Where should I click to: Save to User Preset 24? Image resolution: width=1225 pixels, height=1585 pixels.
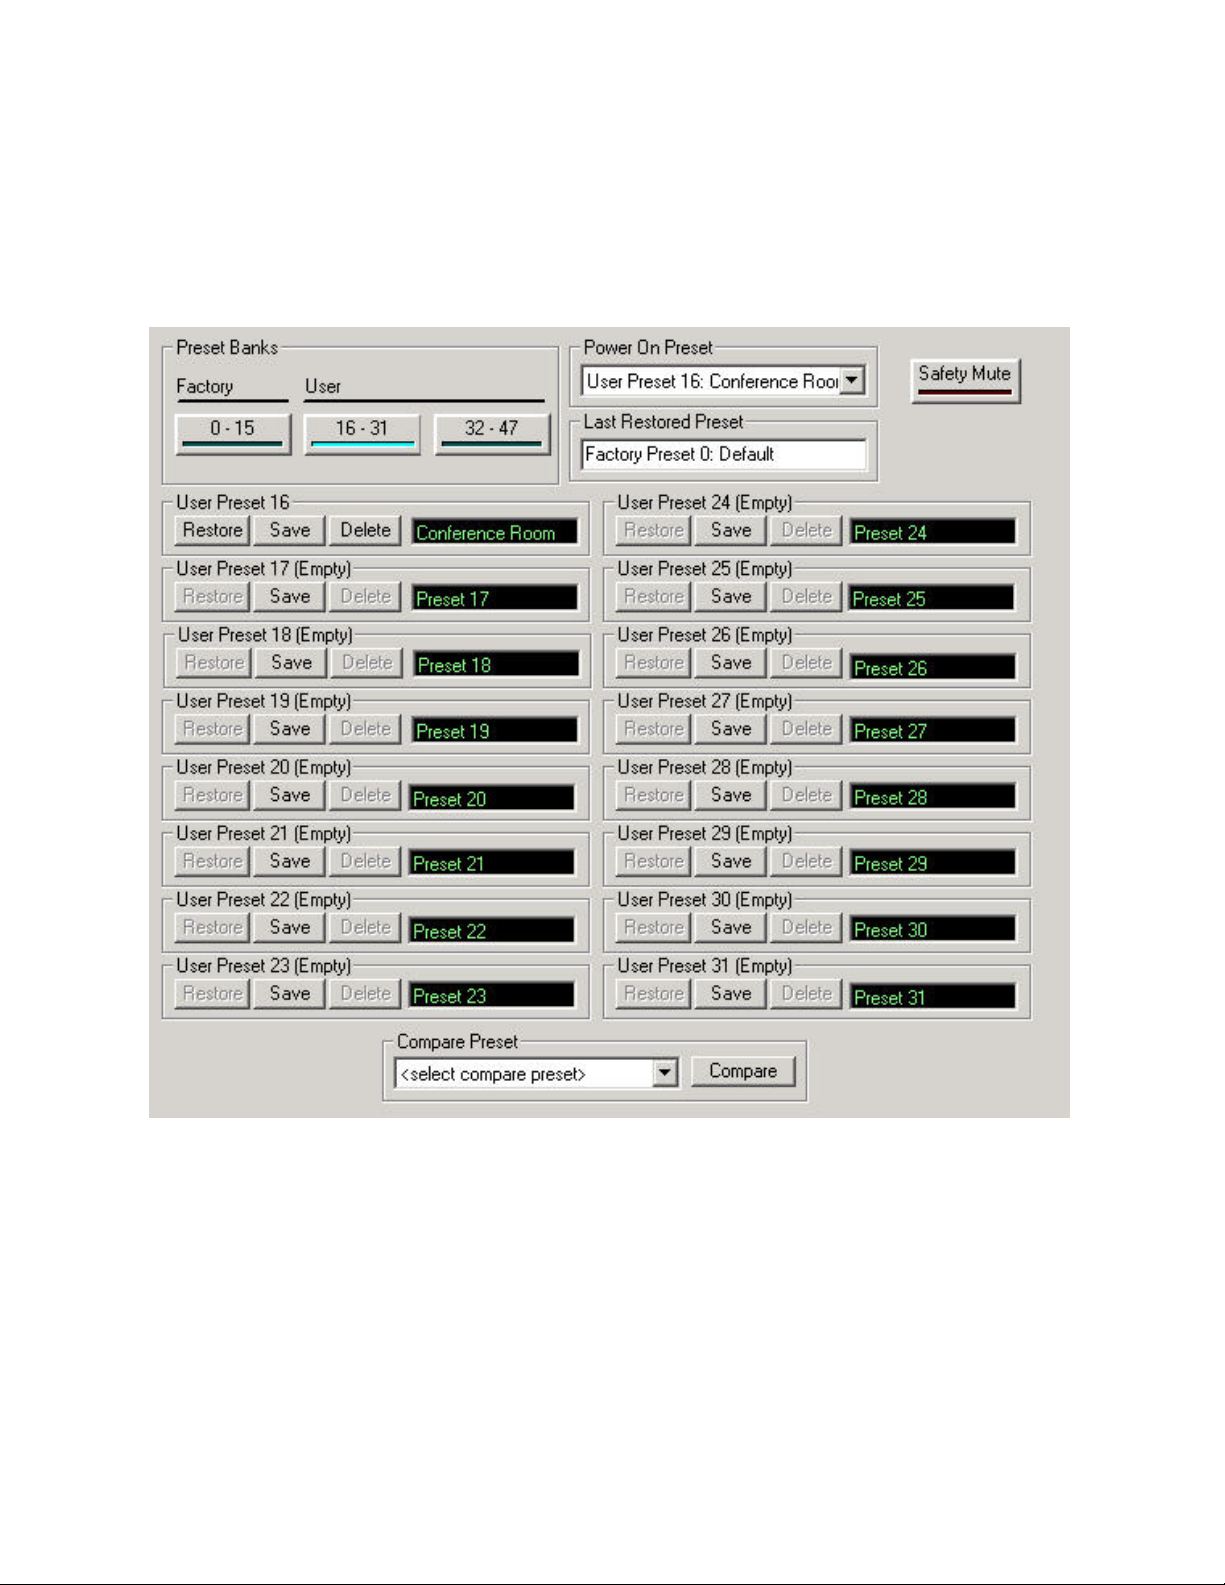731,530
